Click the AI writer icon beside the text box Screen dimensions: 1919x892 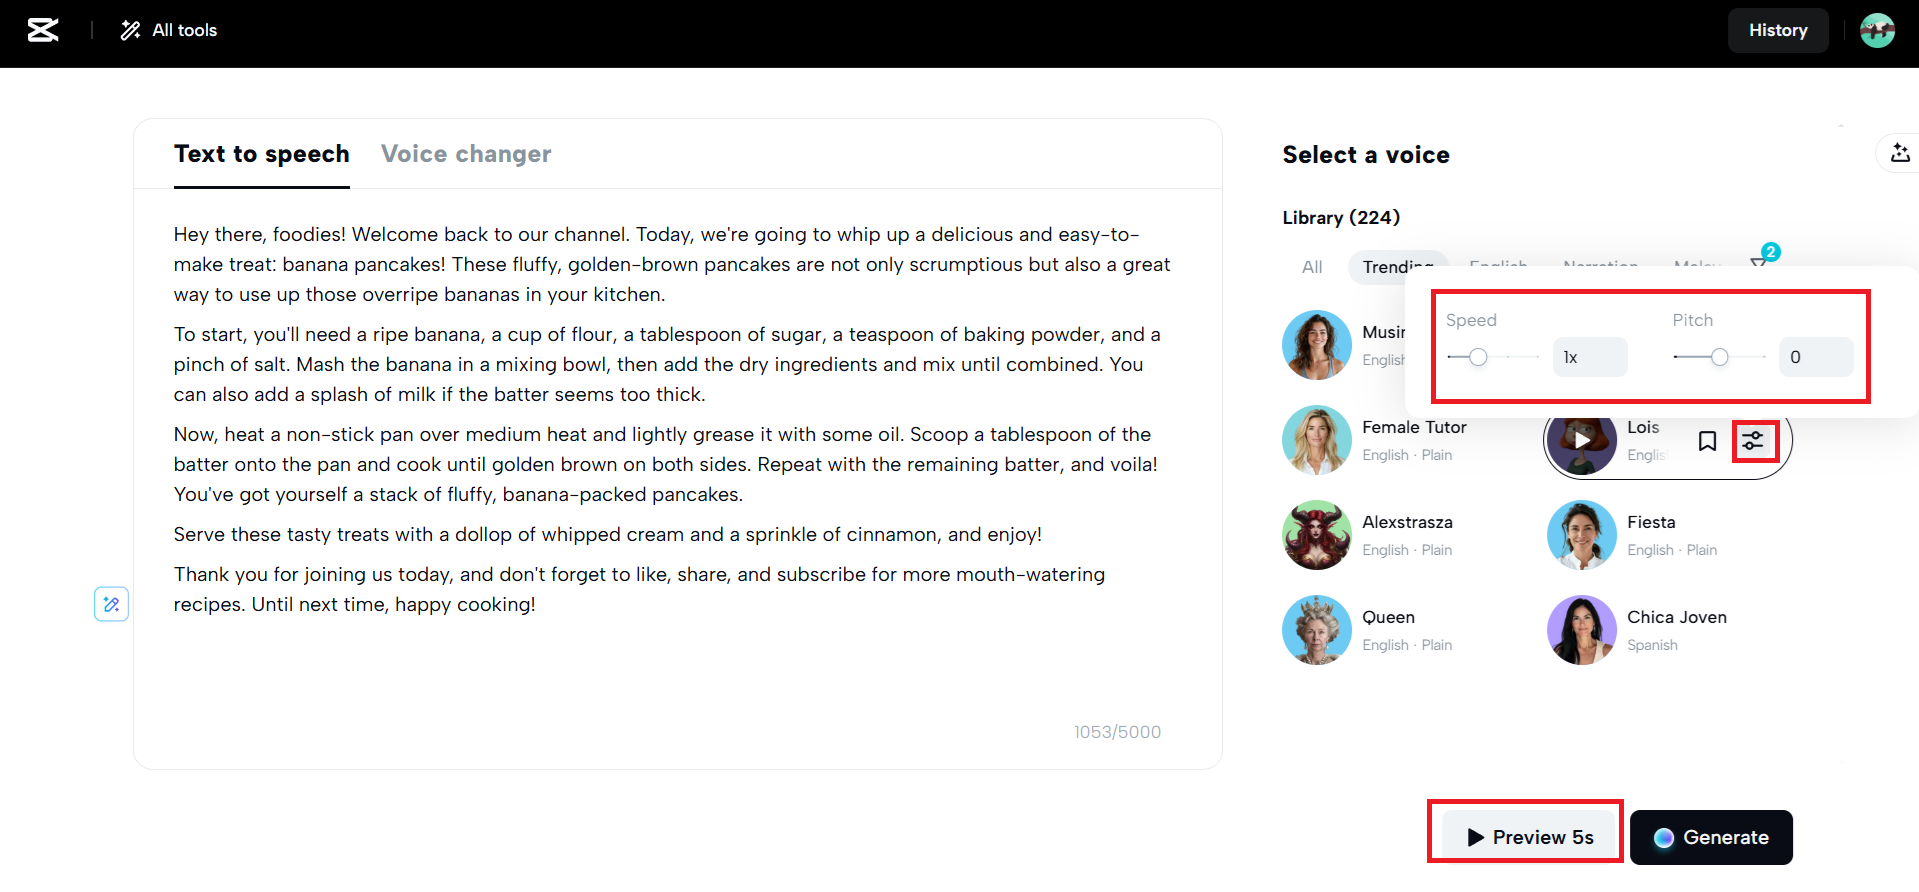pyautogui.click(x=111, y=604)
